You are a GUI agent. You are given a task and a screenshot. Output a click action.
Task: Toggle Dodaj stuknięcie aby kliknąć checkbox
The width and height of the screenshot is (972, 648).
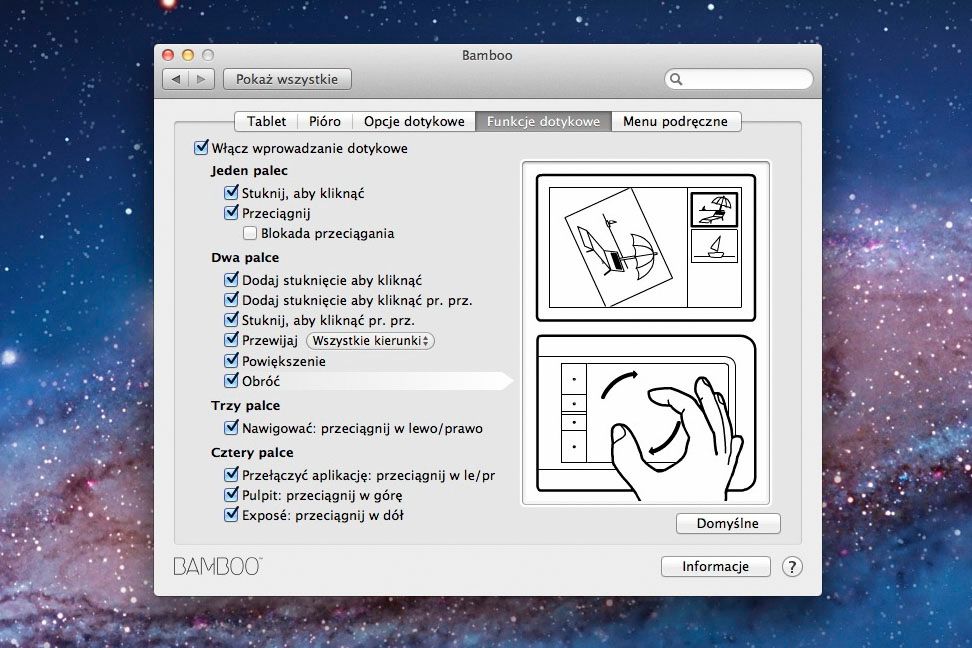coord(231,279)
